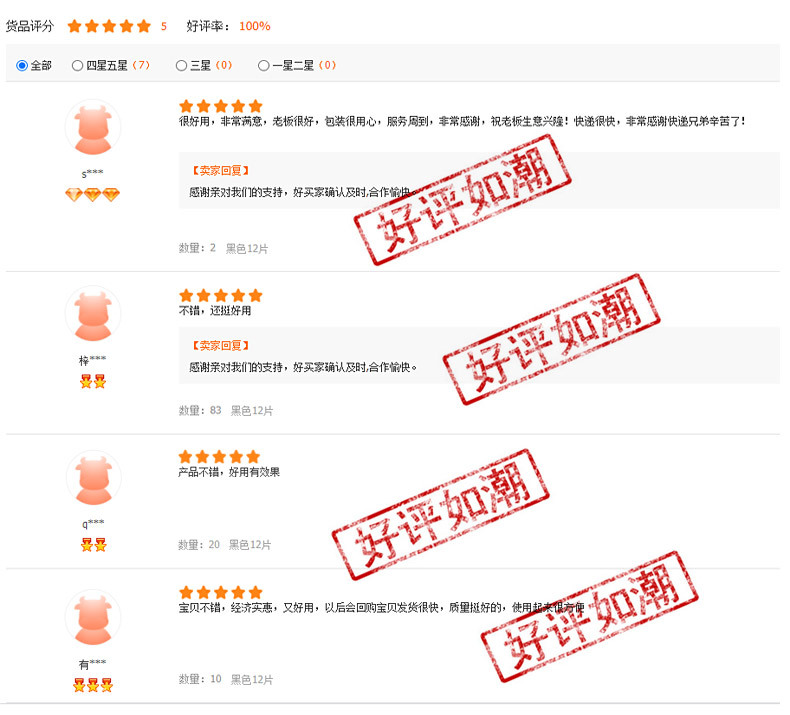Click three medal badges under 有***
Viewport: 790px width, 715px height.
tap(93, 685)
